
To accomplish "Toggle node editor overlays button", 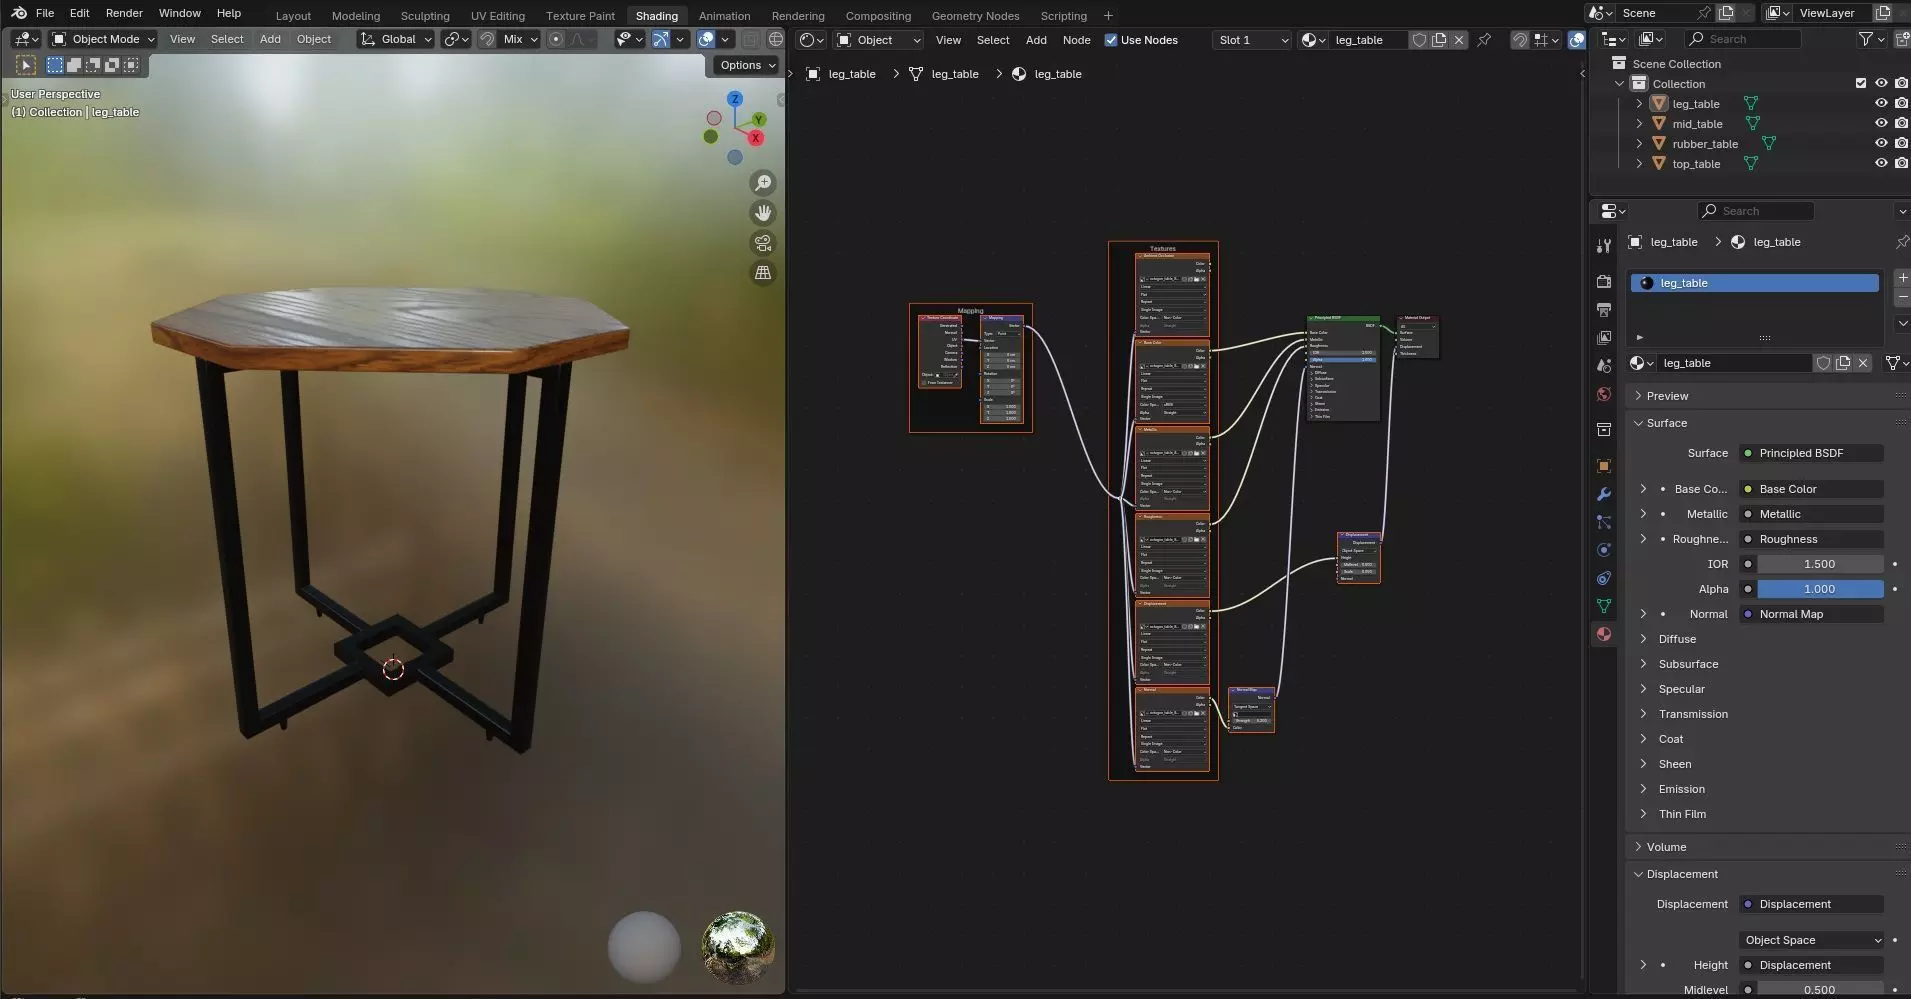I will tap(1577, 40).
